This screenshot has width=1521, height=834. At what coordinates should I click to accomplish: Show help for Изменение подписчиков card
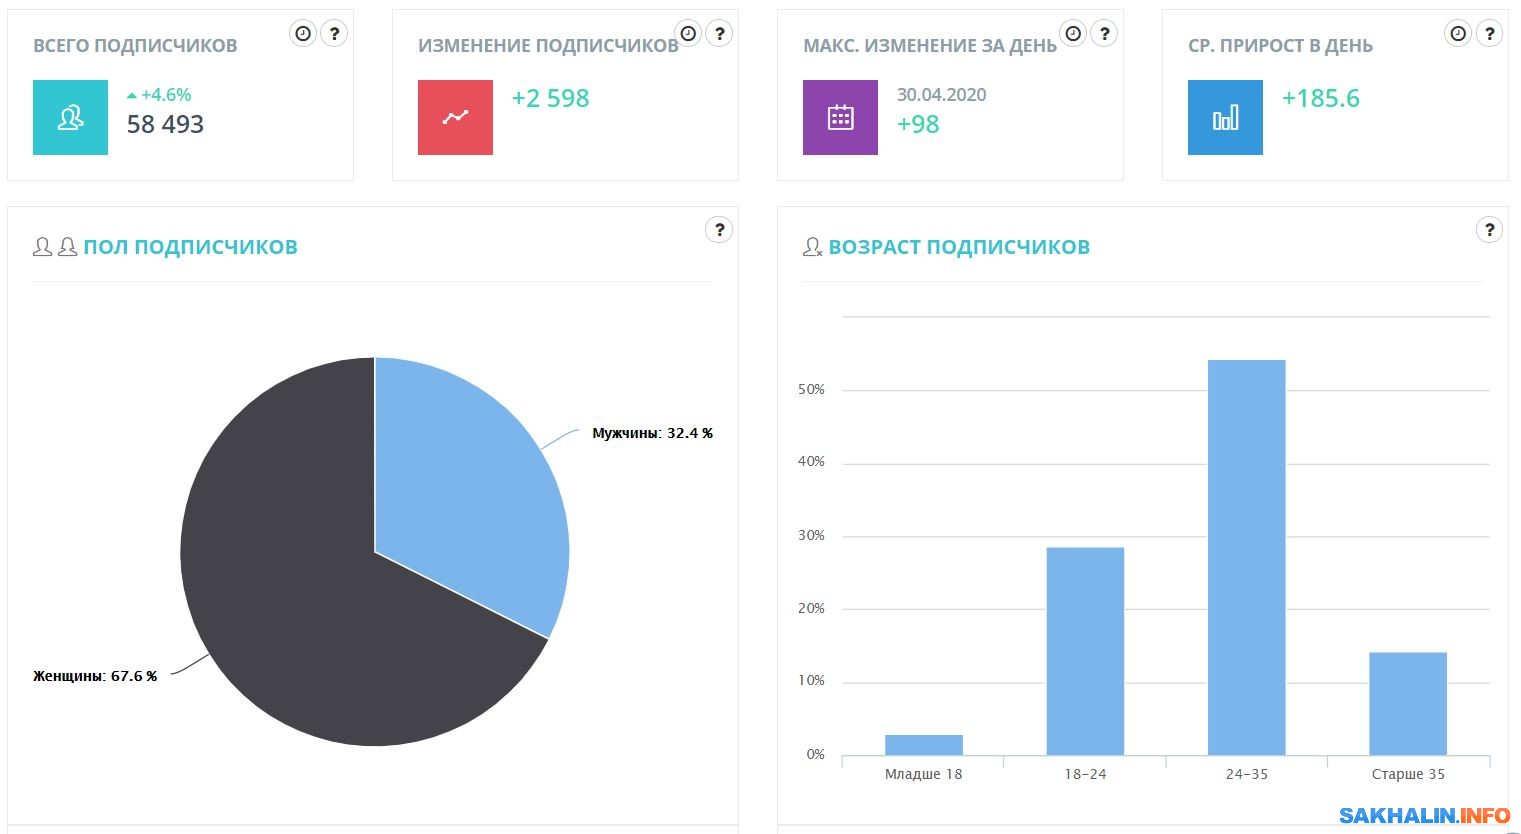[x=719, y=33]
